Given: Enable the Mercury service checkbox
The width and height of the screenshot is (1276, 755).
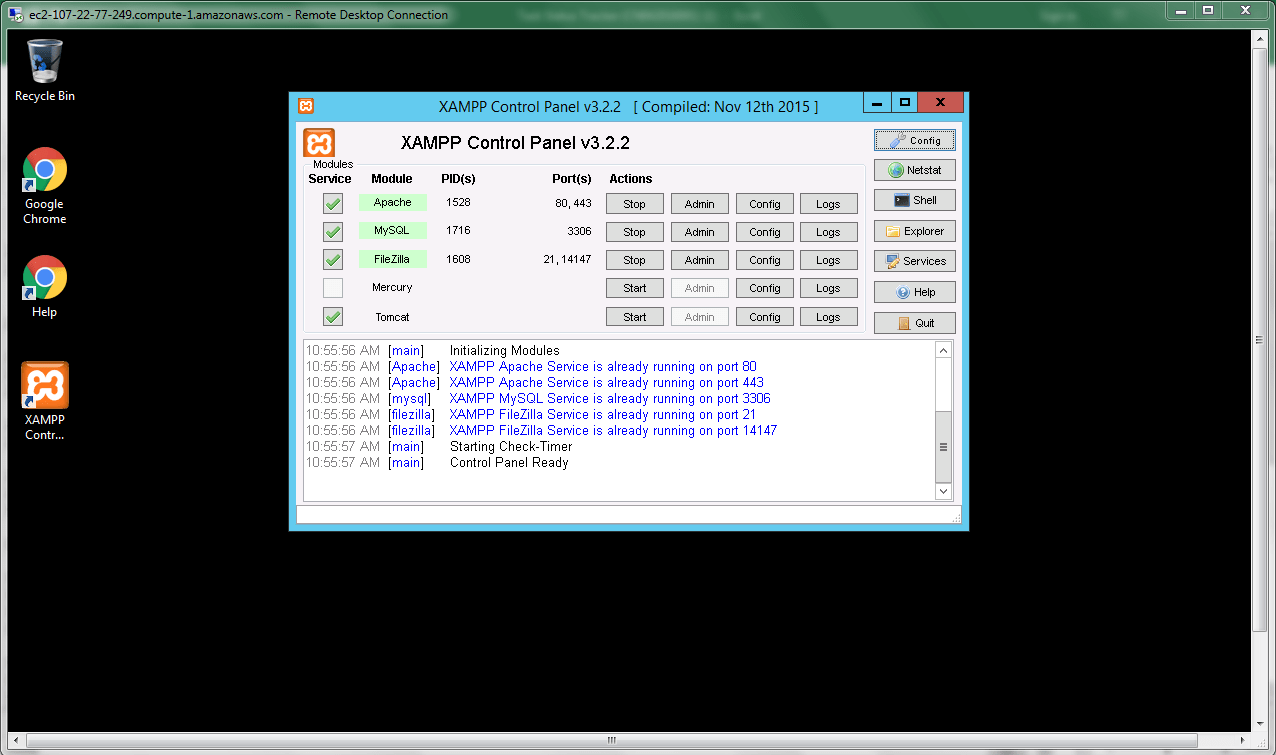Looking at the screenshot, I should 333,288.
